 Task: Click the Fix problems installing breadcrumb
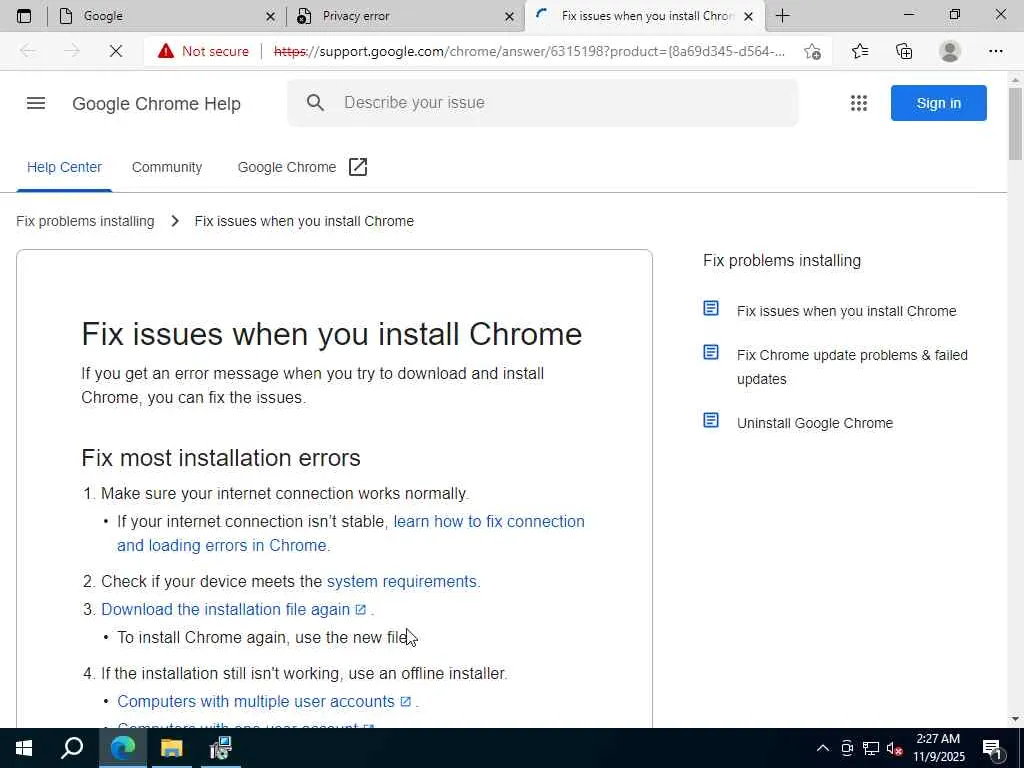[x=85, y=221]
